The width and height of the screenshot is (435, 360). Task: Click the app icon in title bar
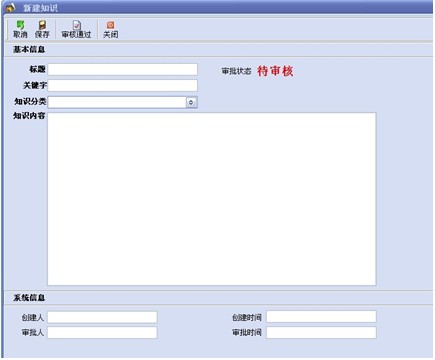click(x=11, y=7)
